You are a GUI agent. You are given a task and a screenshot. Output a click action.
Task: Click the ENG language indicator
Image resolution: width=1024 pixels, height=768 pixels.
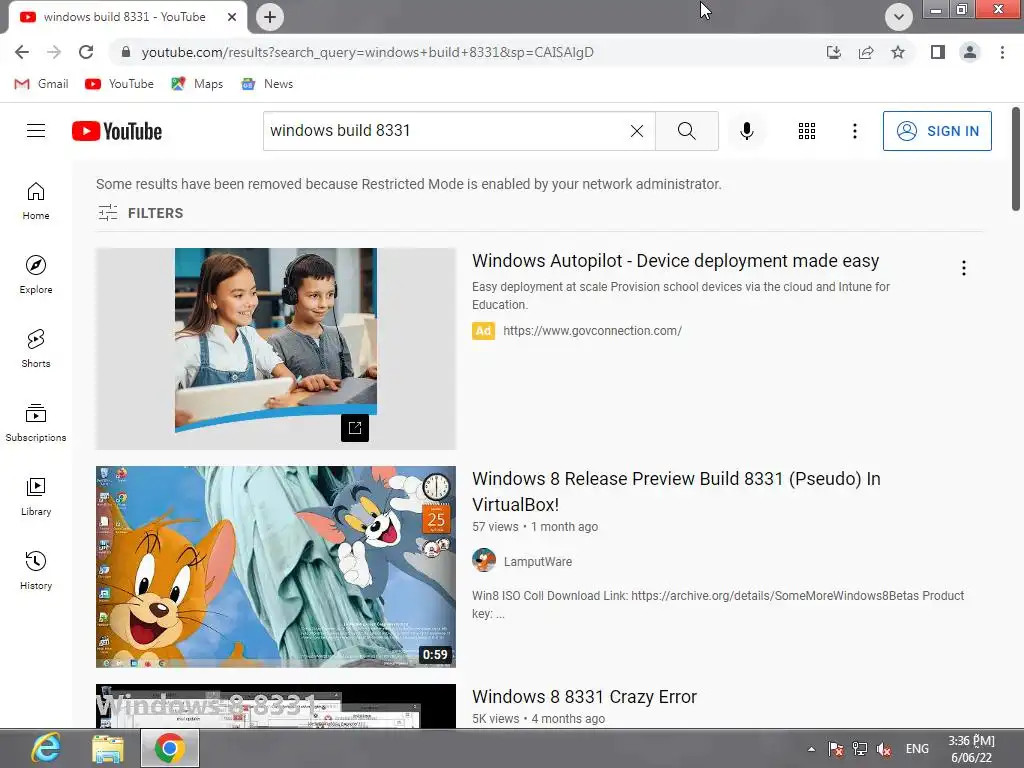[917, 749]
